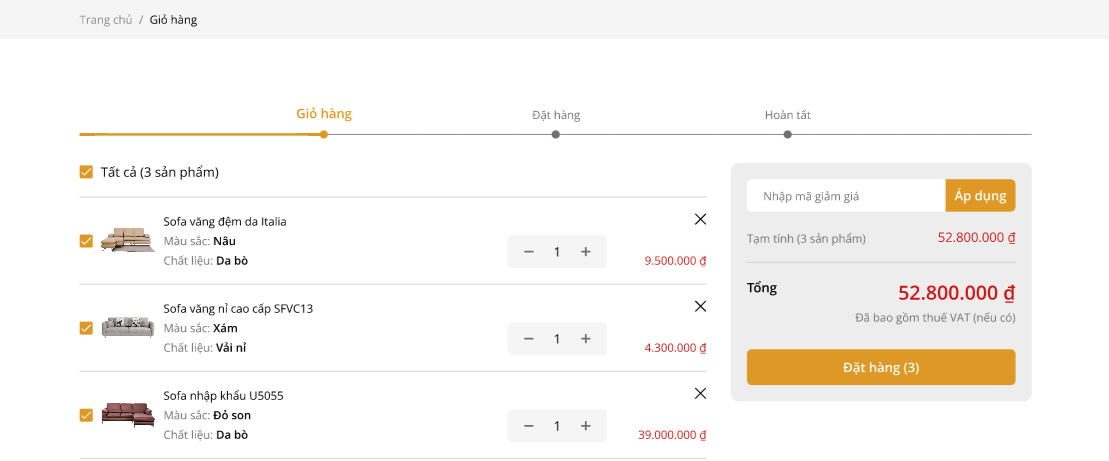
Task: Open Trang chủ breadcrumb link
Action: click(x=106, y=20)
